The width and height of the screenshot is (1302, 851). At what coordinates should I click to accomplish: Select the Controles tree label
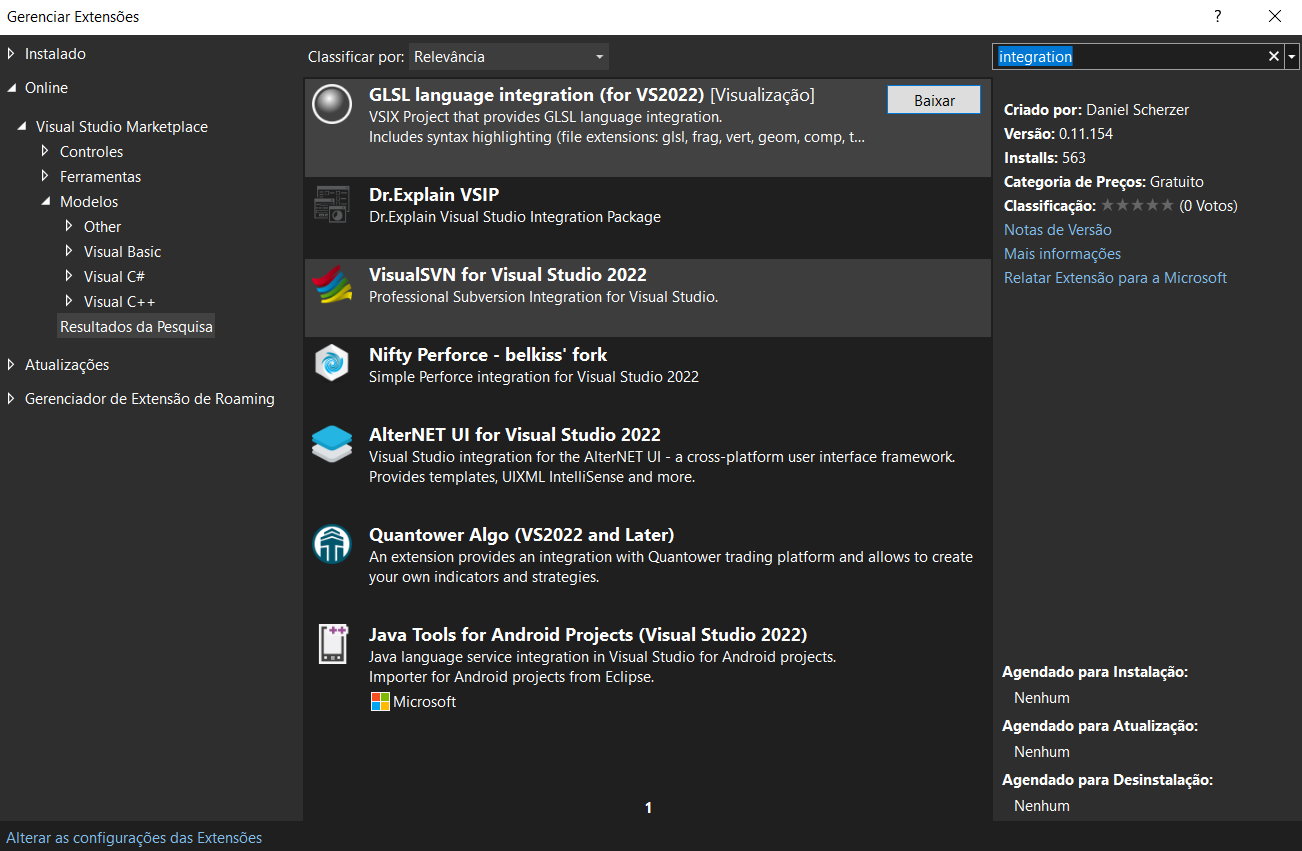92,152
